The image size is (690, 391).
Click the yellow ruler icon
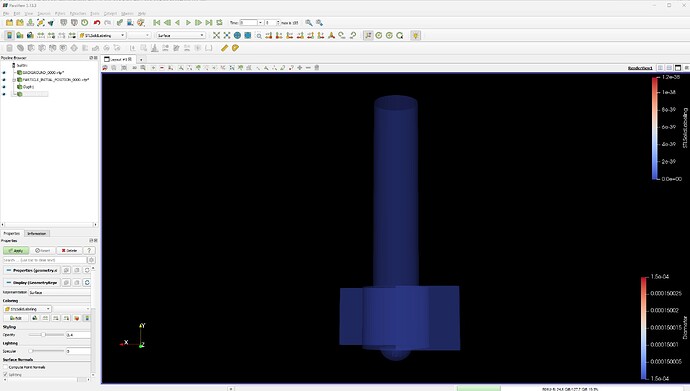pos(225,48)
